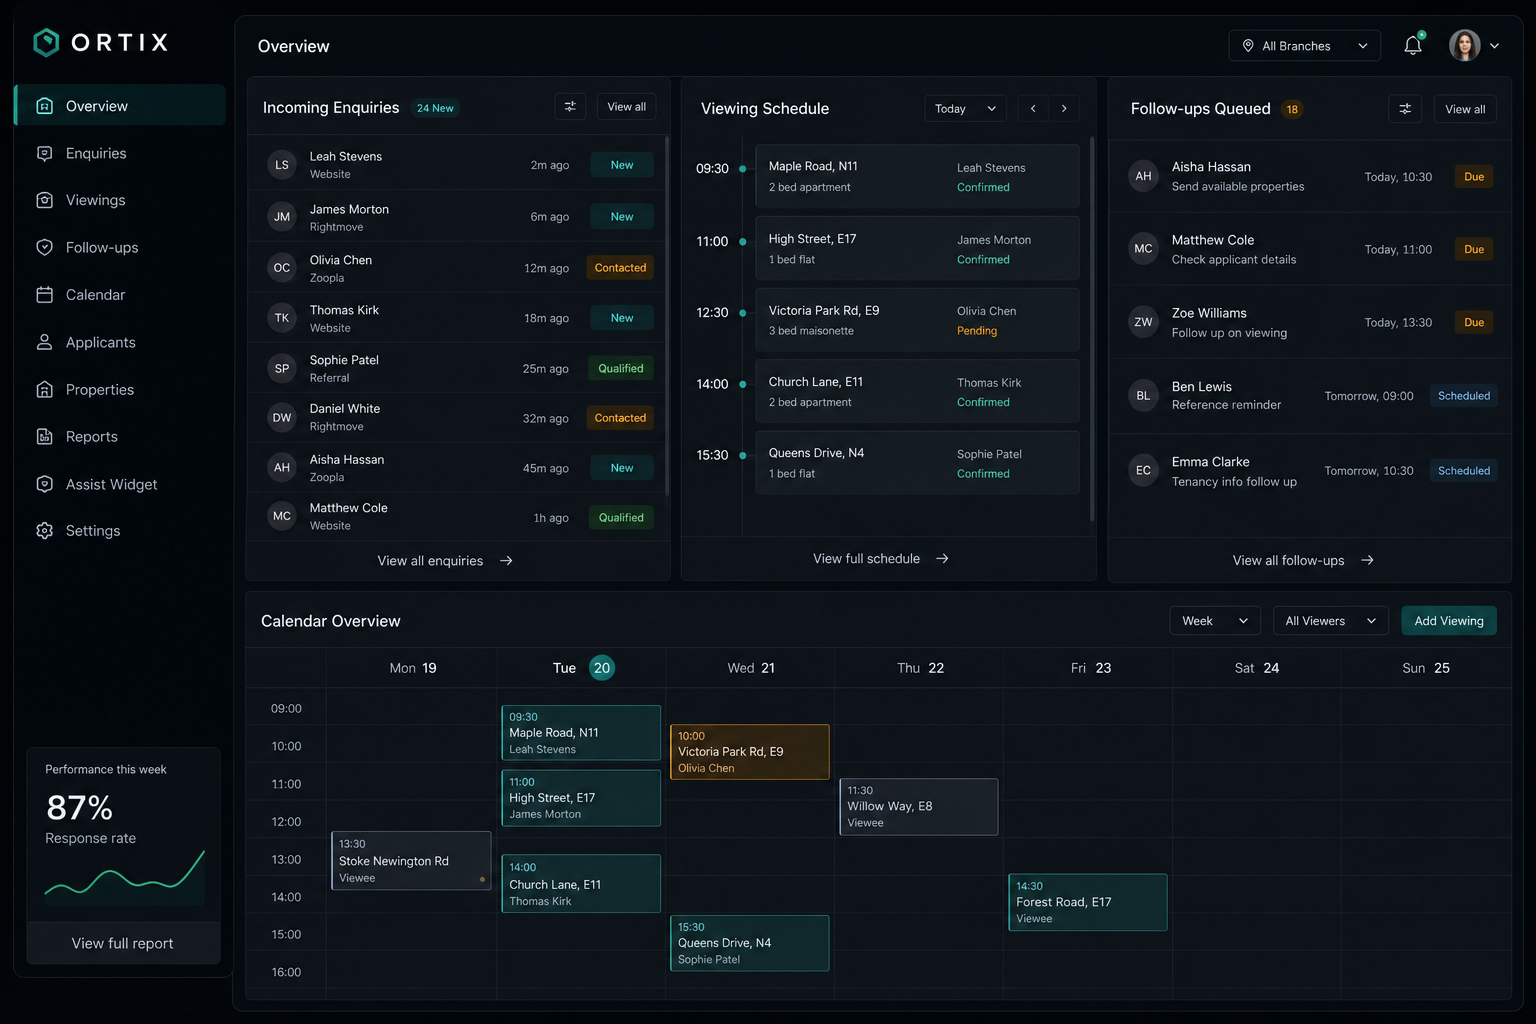The image size is (1536, 1024).
Task: Open the Maple Road, N11 schedule card
Action: [x=917, y=176]
